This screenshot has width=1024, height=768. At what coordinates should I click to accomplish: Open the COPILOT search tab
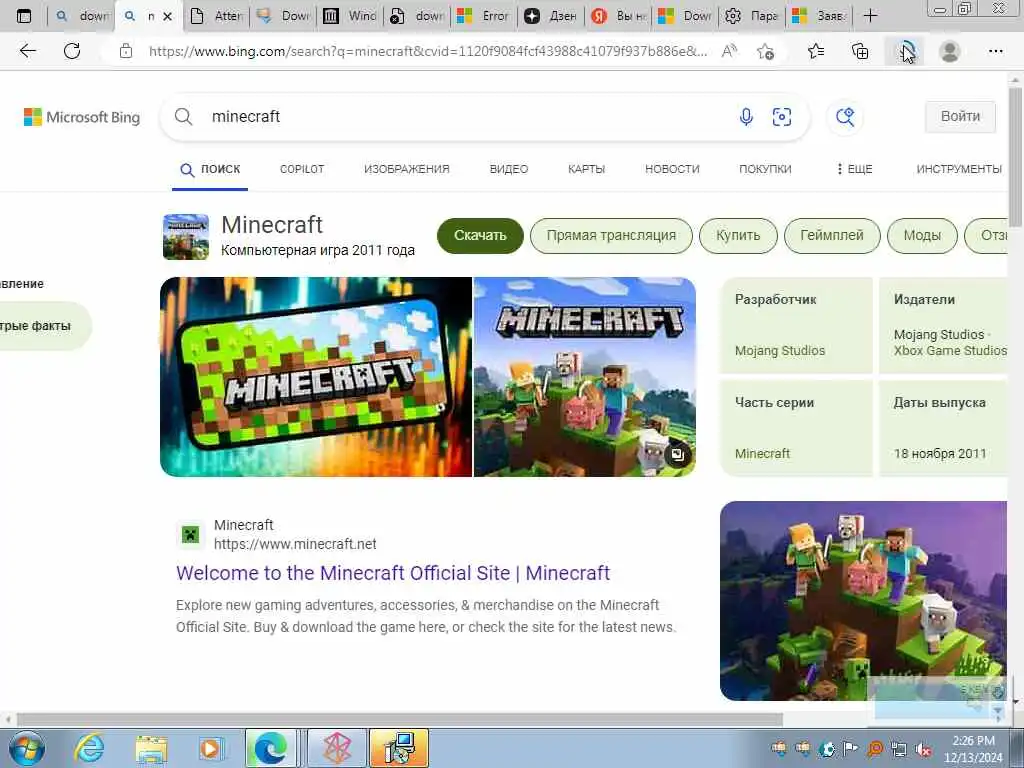pyautogui.click(x=302, y=169)
